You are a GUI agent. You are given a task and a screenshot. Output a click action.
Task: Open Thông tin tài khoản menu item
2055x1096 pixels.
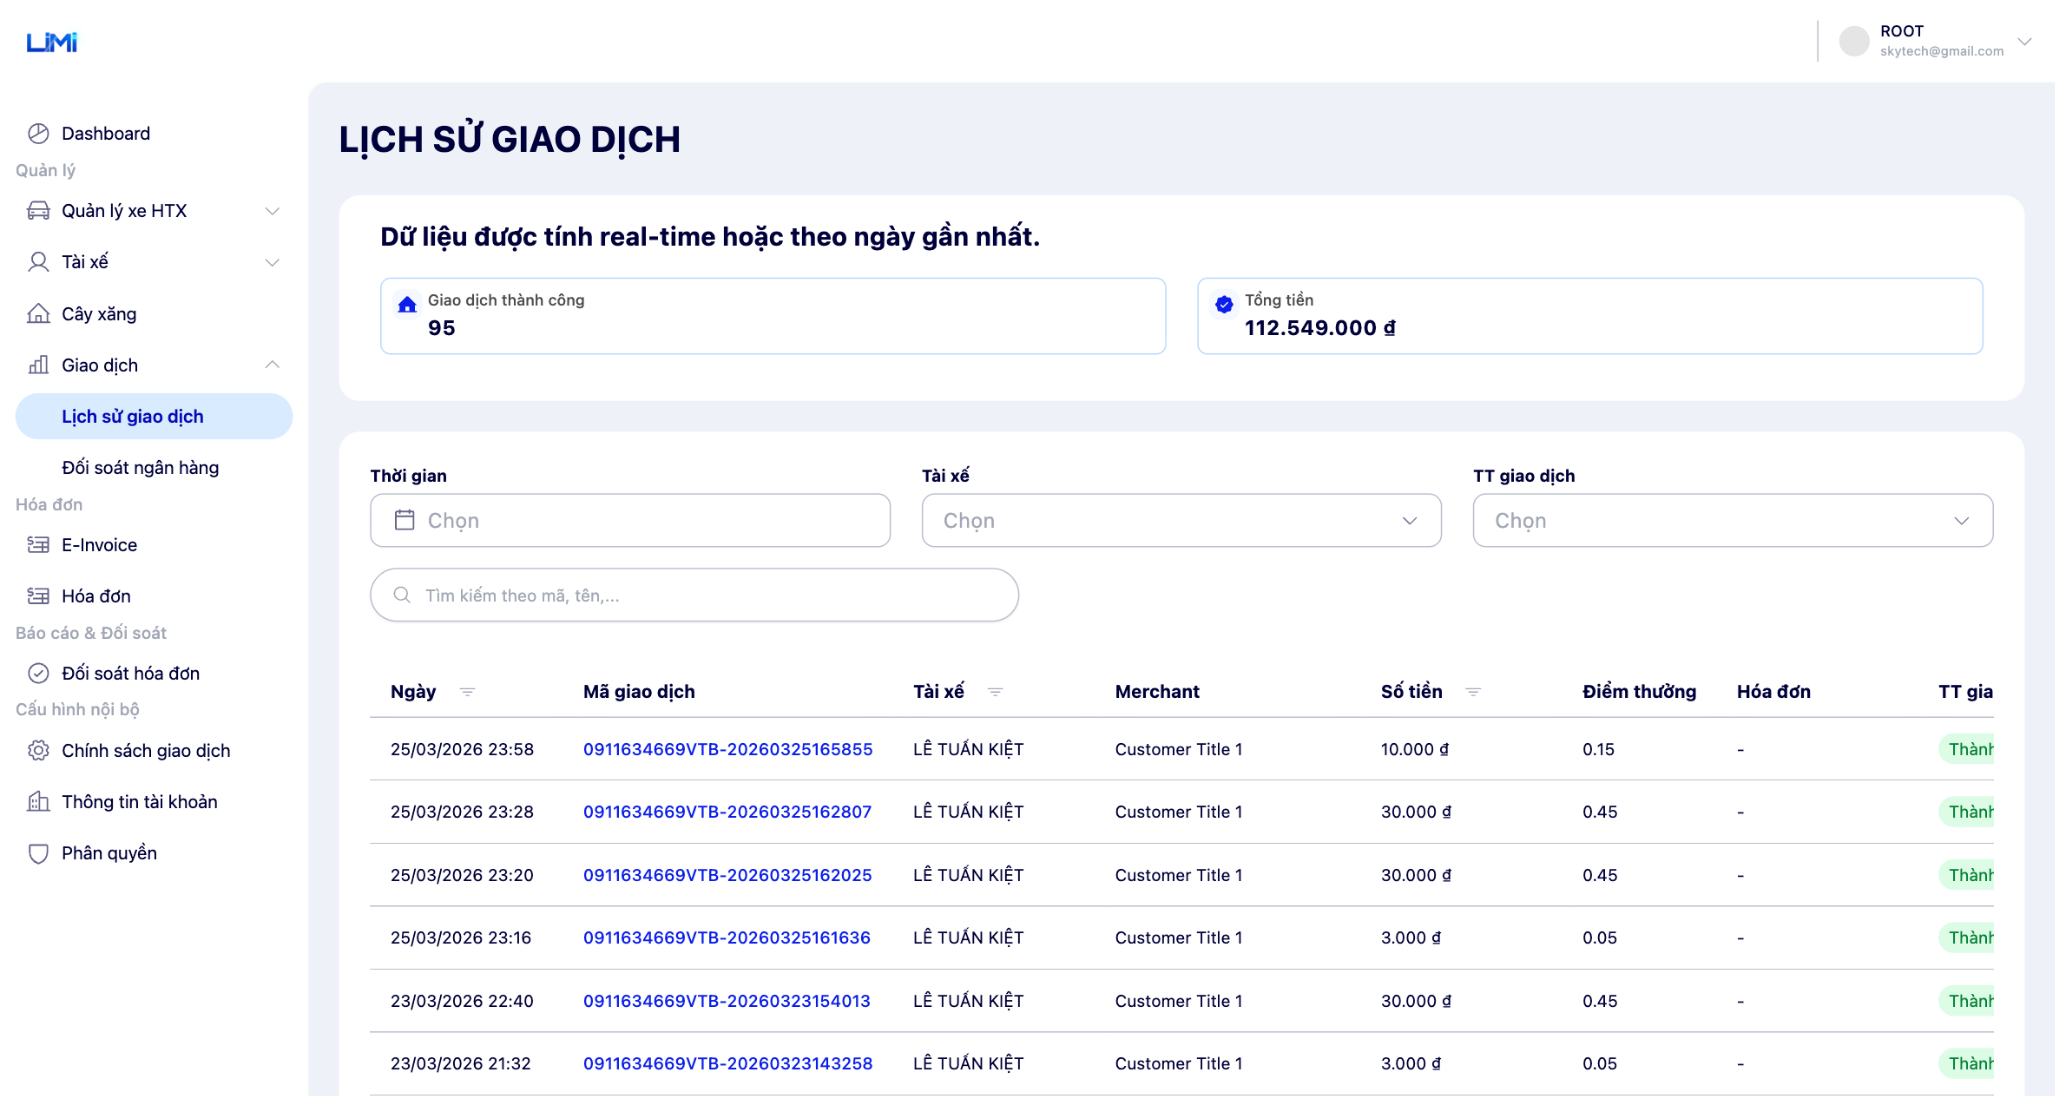[154, 801]
